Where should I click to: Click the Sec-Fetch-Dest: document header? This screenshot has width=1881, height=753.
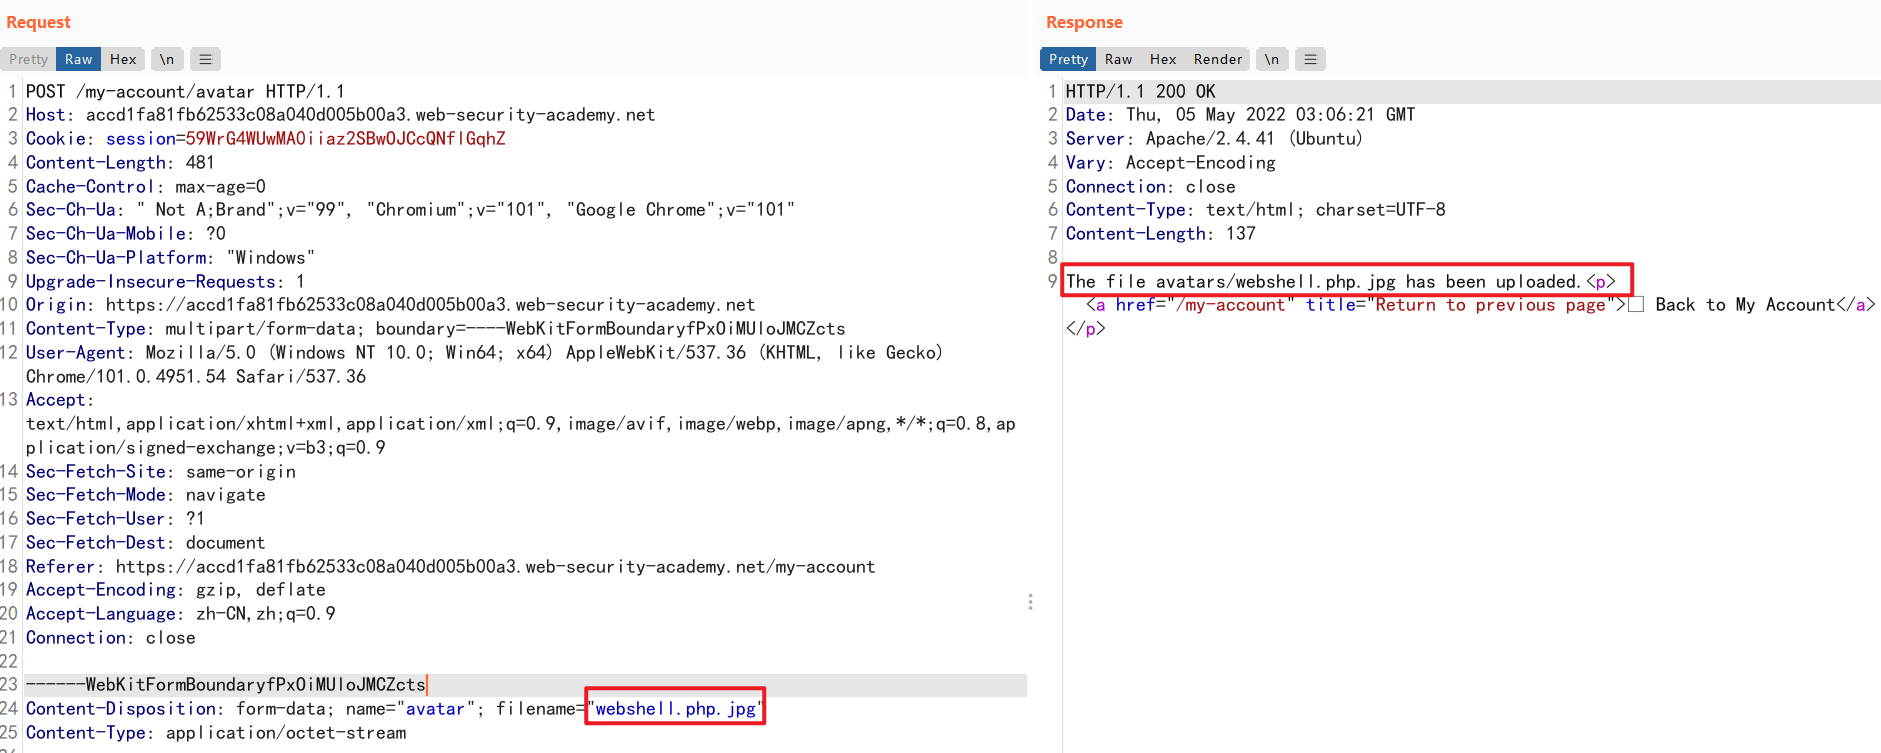[x=145, y=542]
